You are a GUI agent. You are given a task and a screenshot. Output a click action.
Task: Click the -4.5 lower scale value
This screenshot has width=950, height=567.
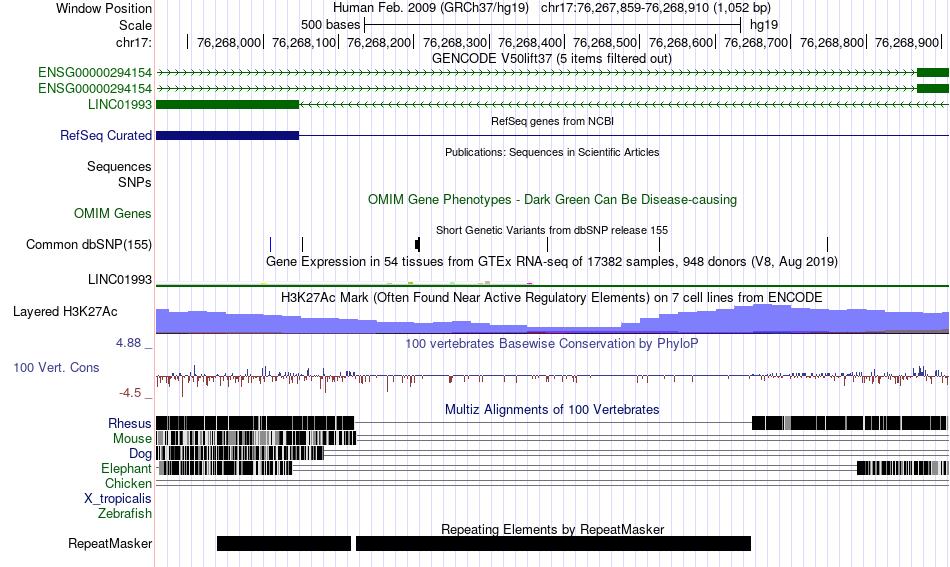[x=130, y=393]
